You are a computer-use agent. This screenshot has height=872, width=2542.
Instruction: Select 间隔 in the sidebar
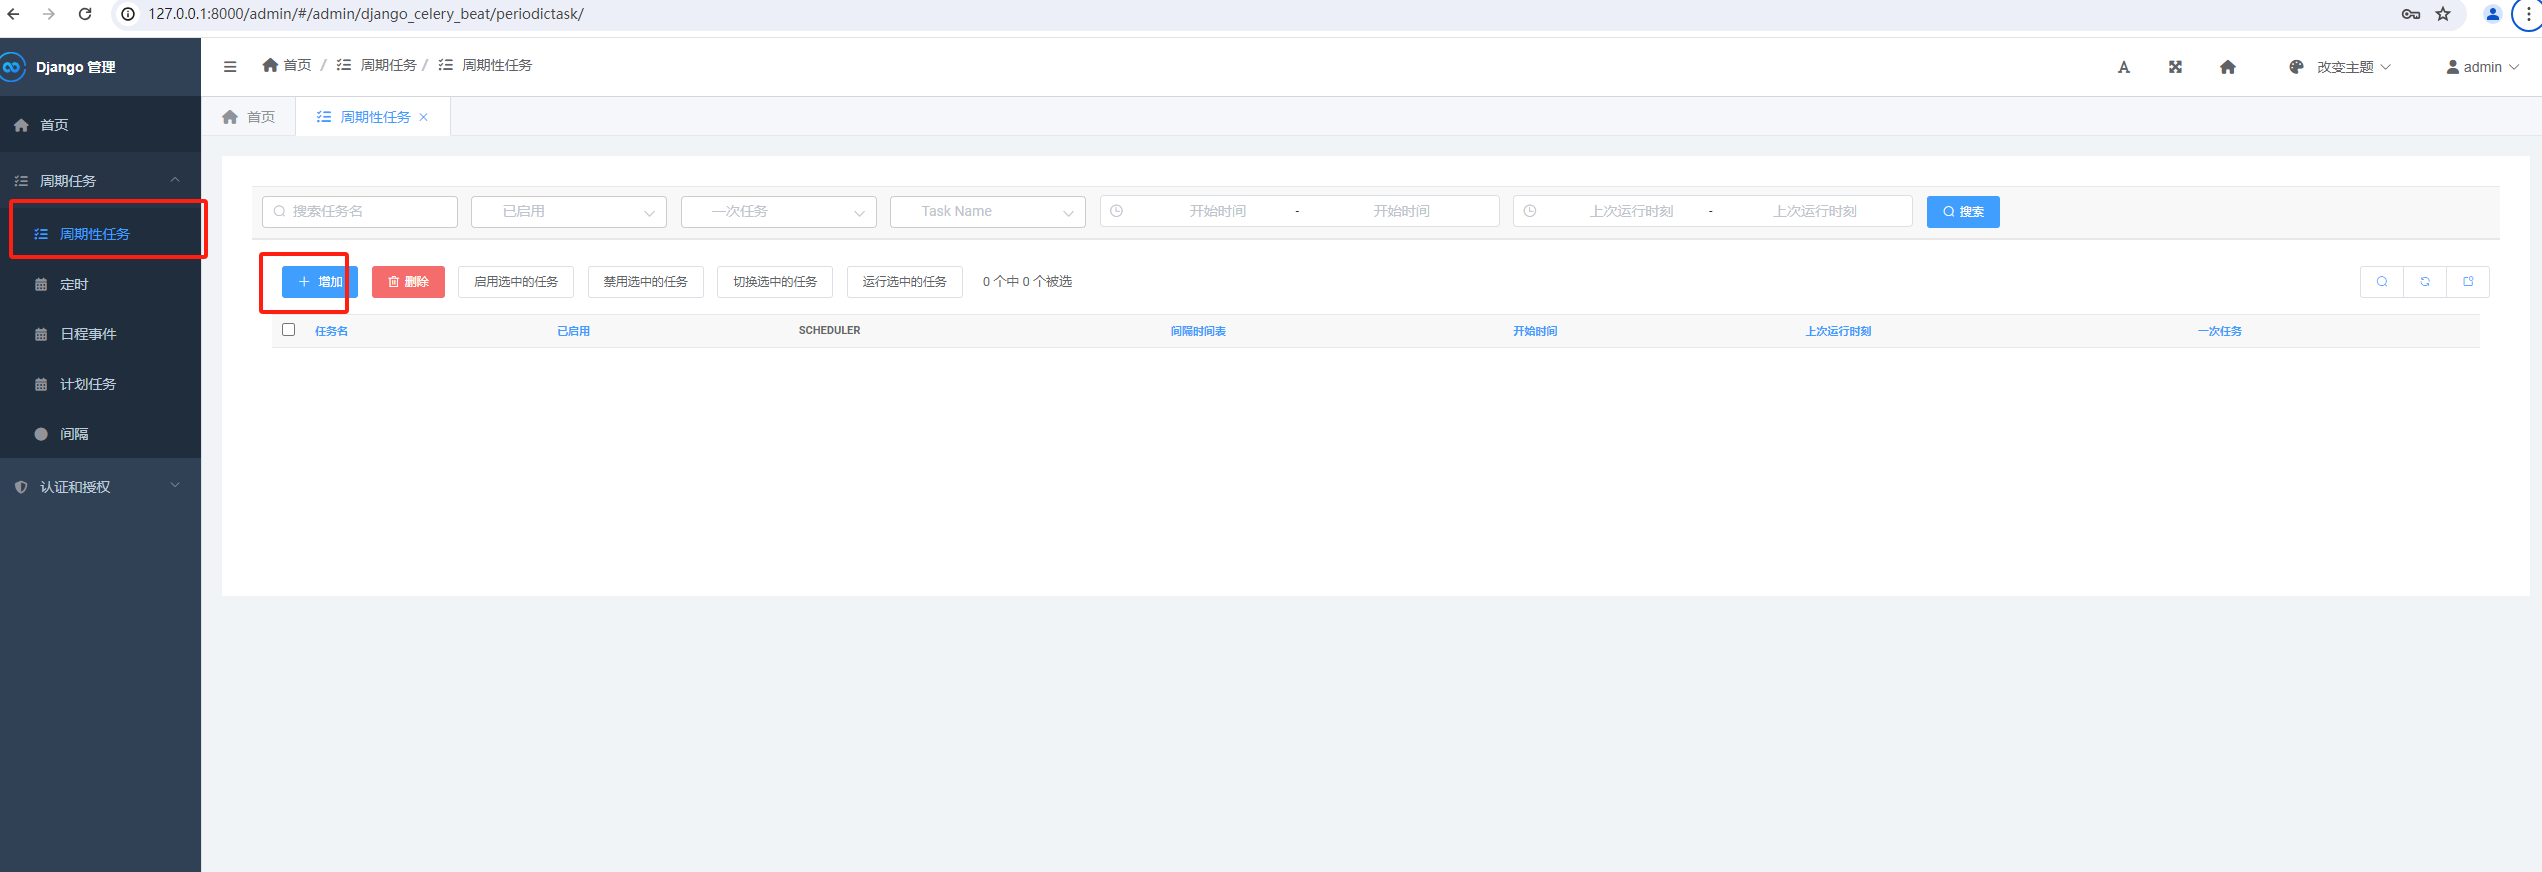100,434
